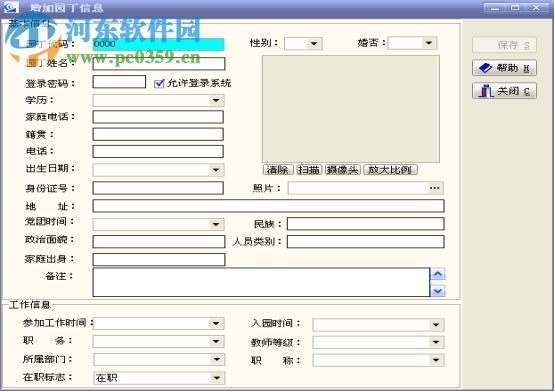This screenshot has height=392, width=555.
Task: Click the 放大比例 zoom ratio button
Action: (x=390, y=170)
